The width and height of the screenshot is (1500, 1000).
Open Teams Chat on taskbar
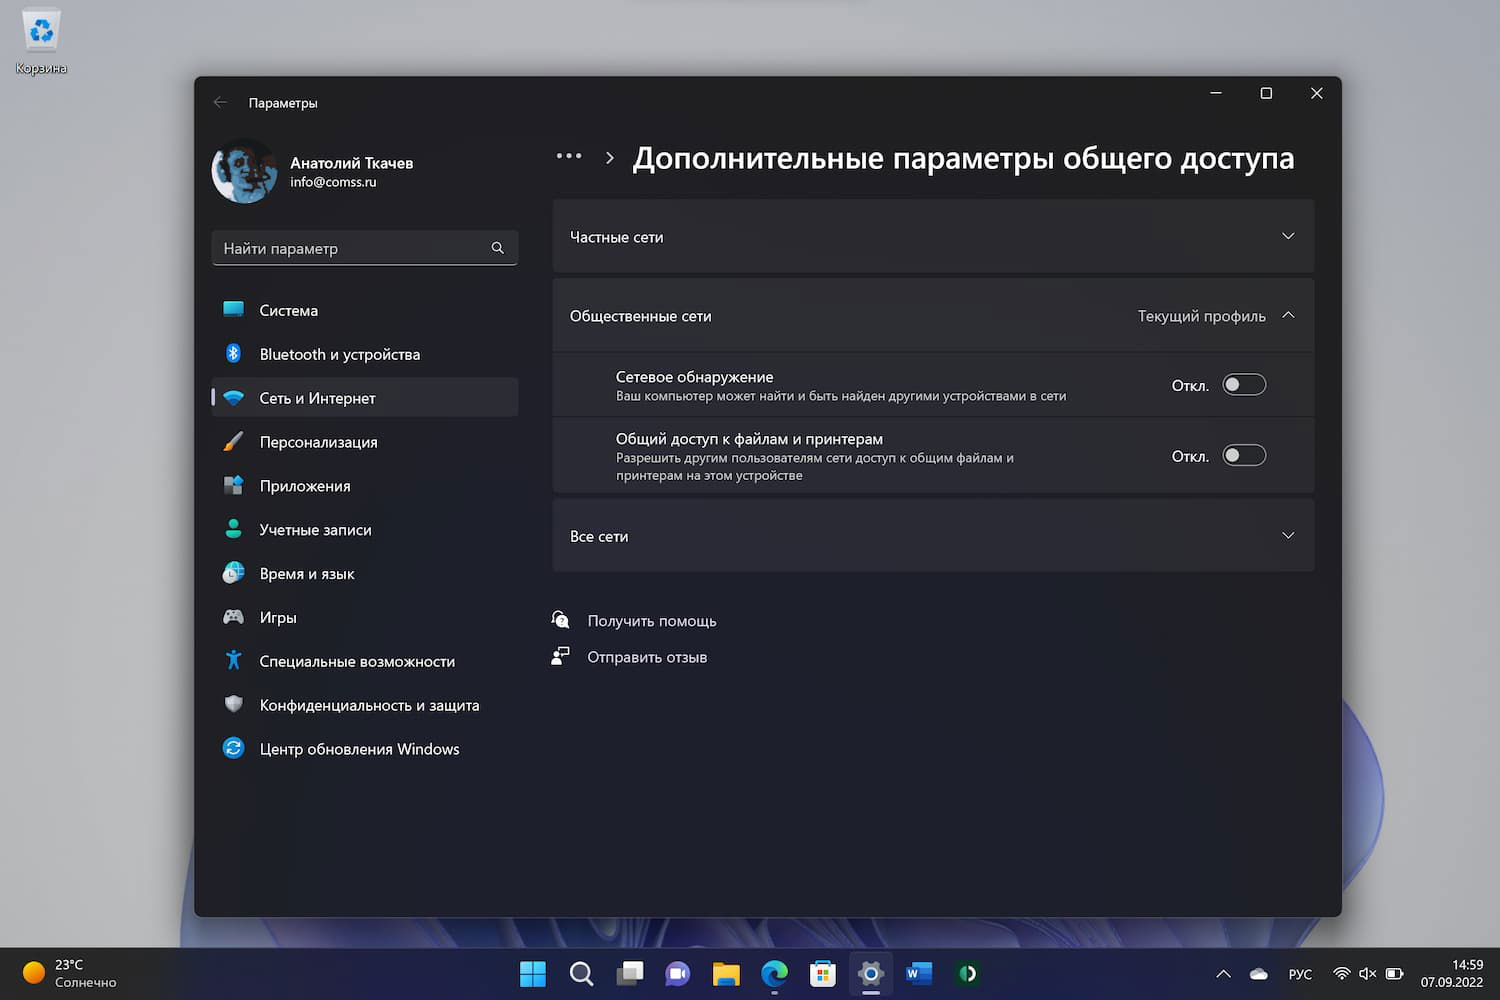pos(678,973)
